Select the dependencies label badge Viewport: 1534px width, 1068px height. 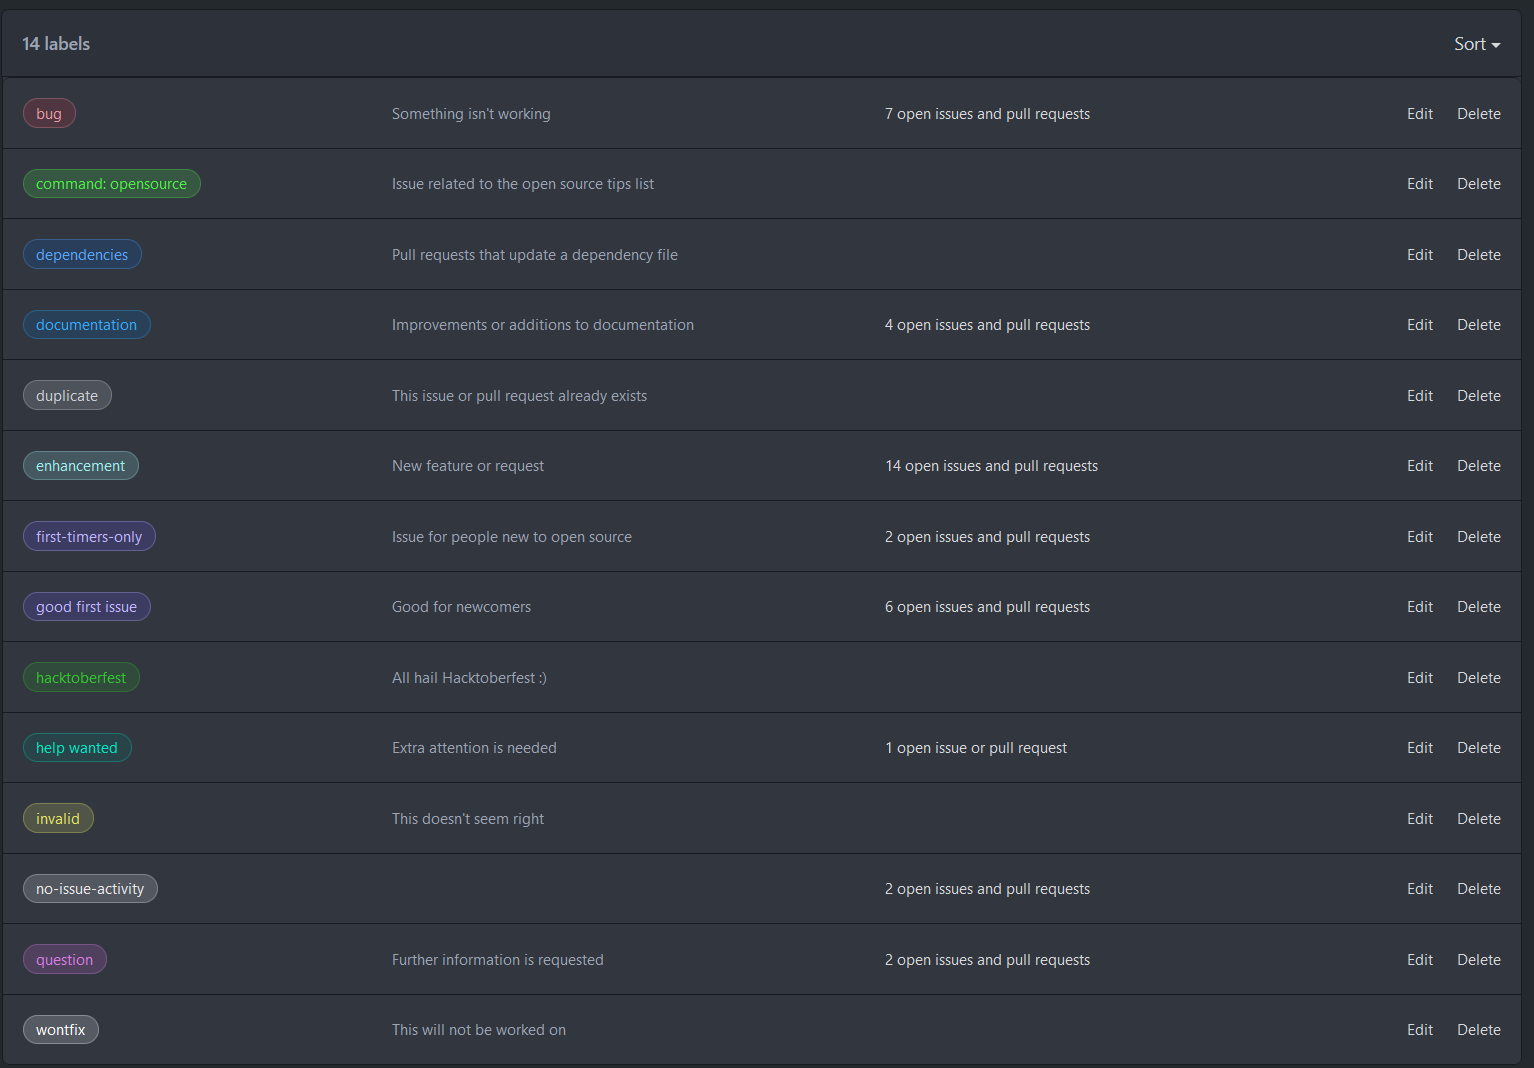82,254
